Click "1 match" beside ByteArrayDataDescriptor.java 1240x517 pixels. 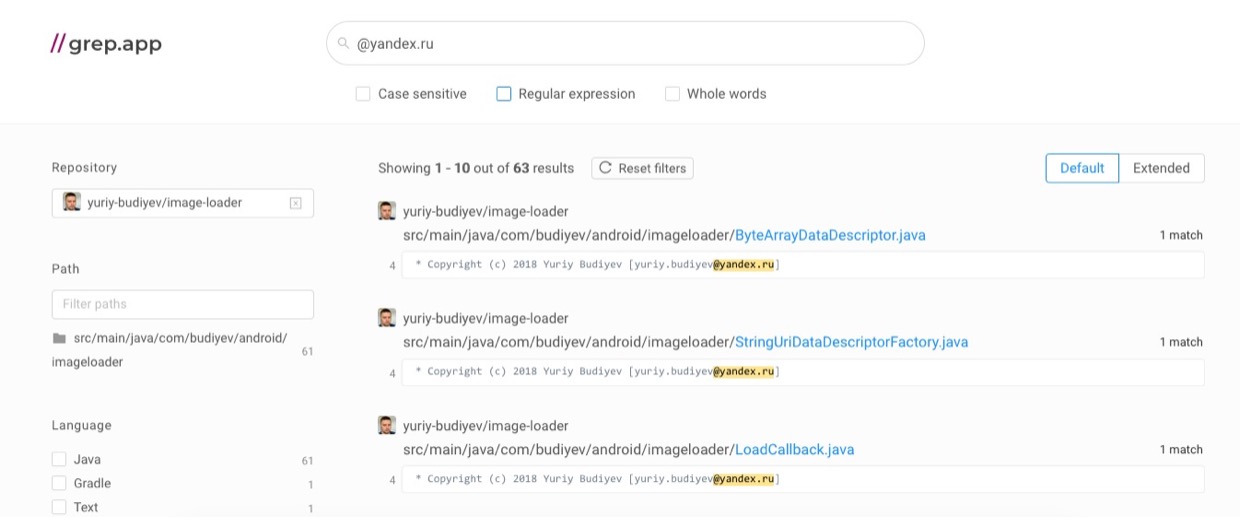1181,235
